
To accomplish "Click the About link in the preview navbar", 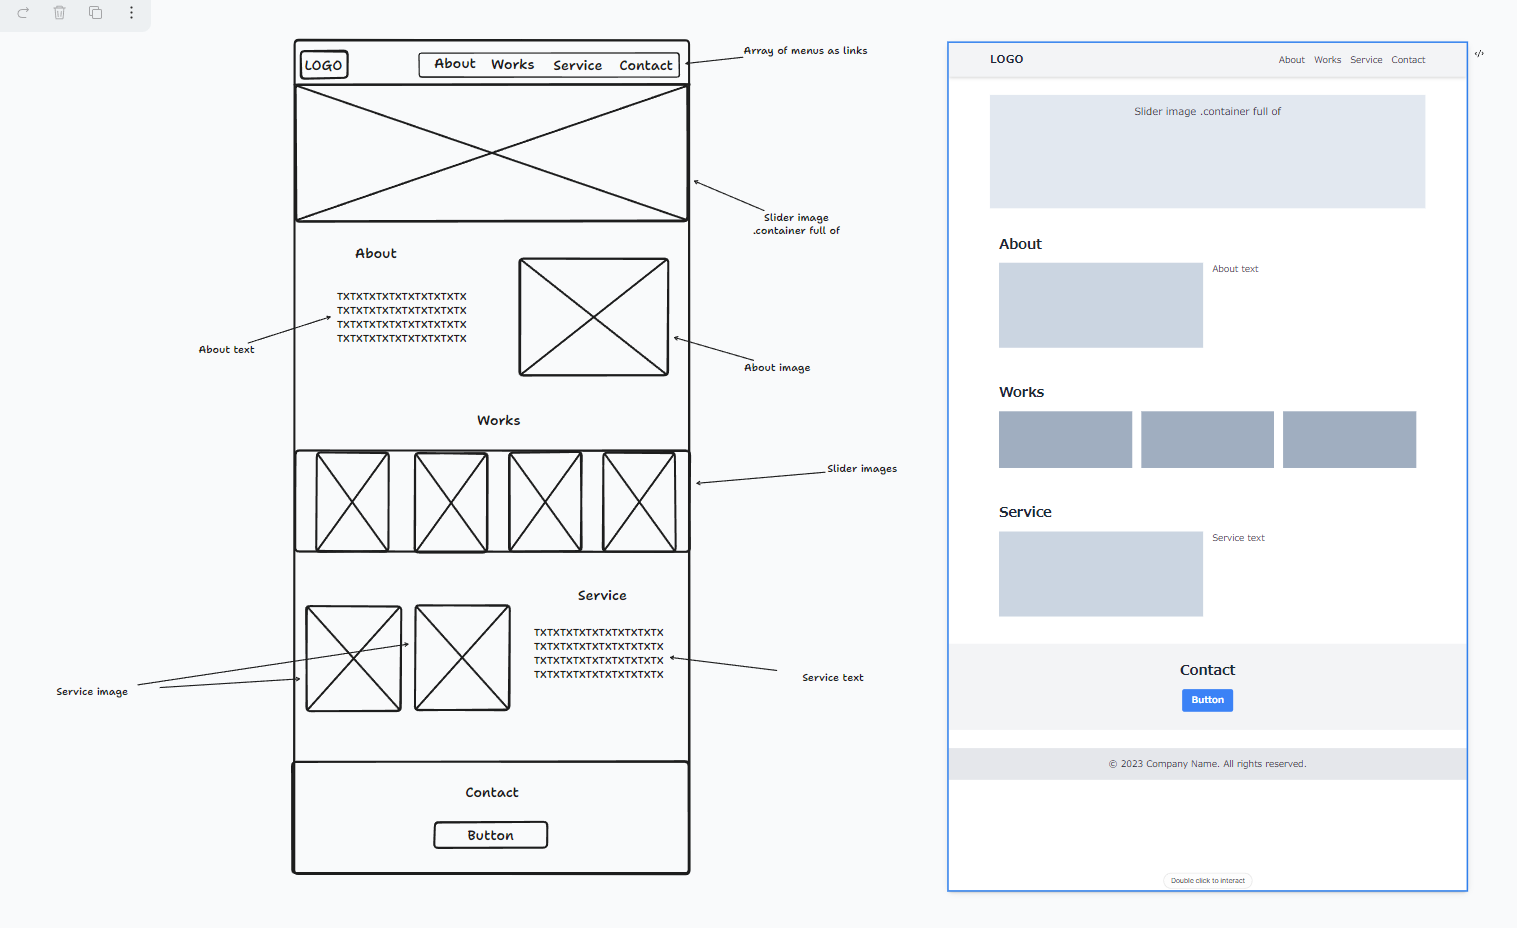I will [x=1291, y=59].
